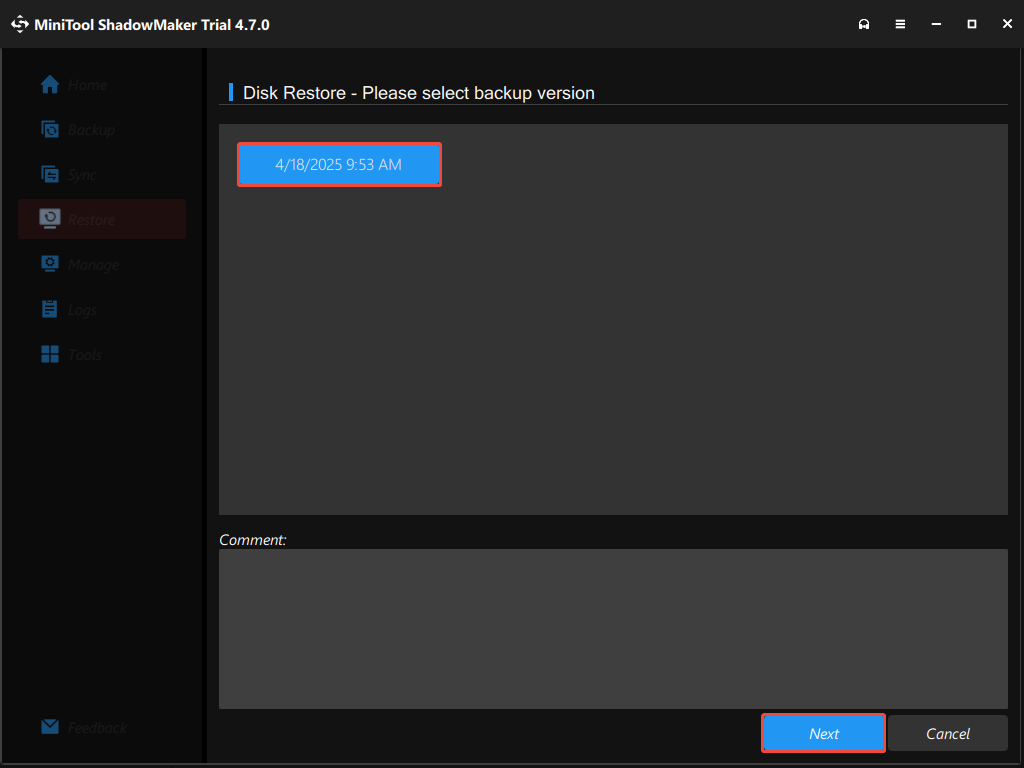Switch to the Logs label in sidebar

click(x=82, y=310)
